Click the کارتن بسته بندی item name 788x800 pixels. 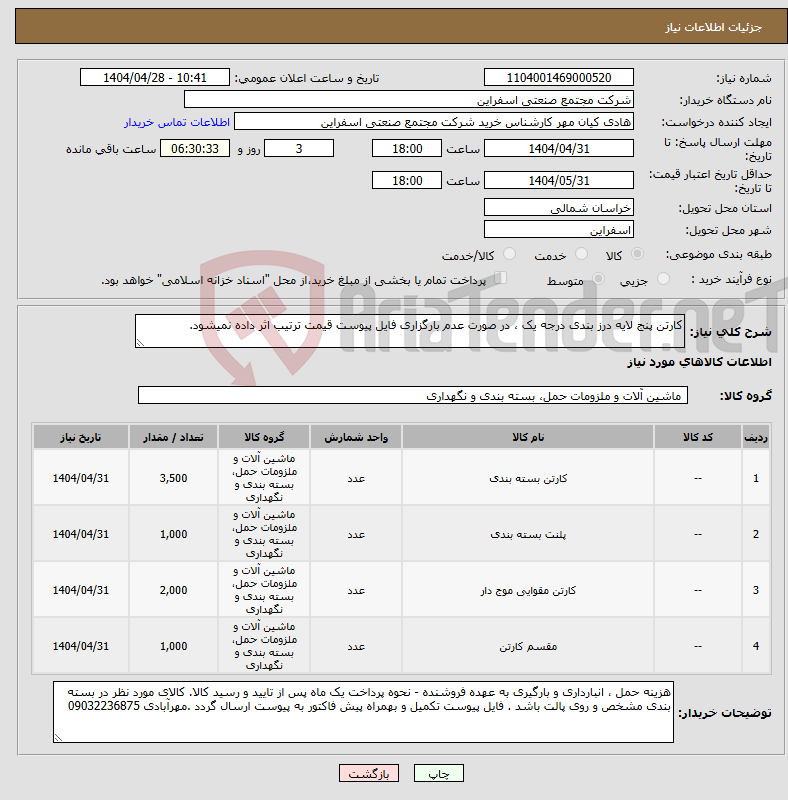click(x=528, y=479)
